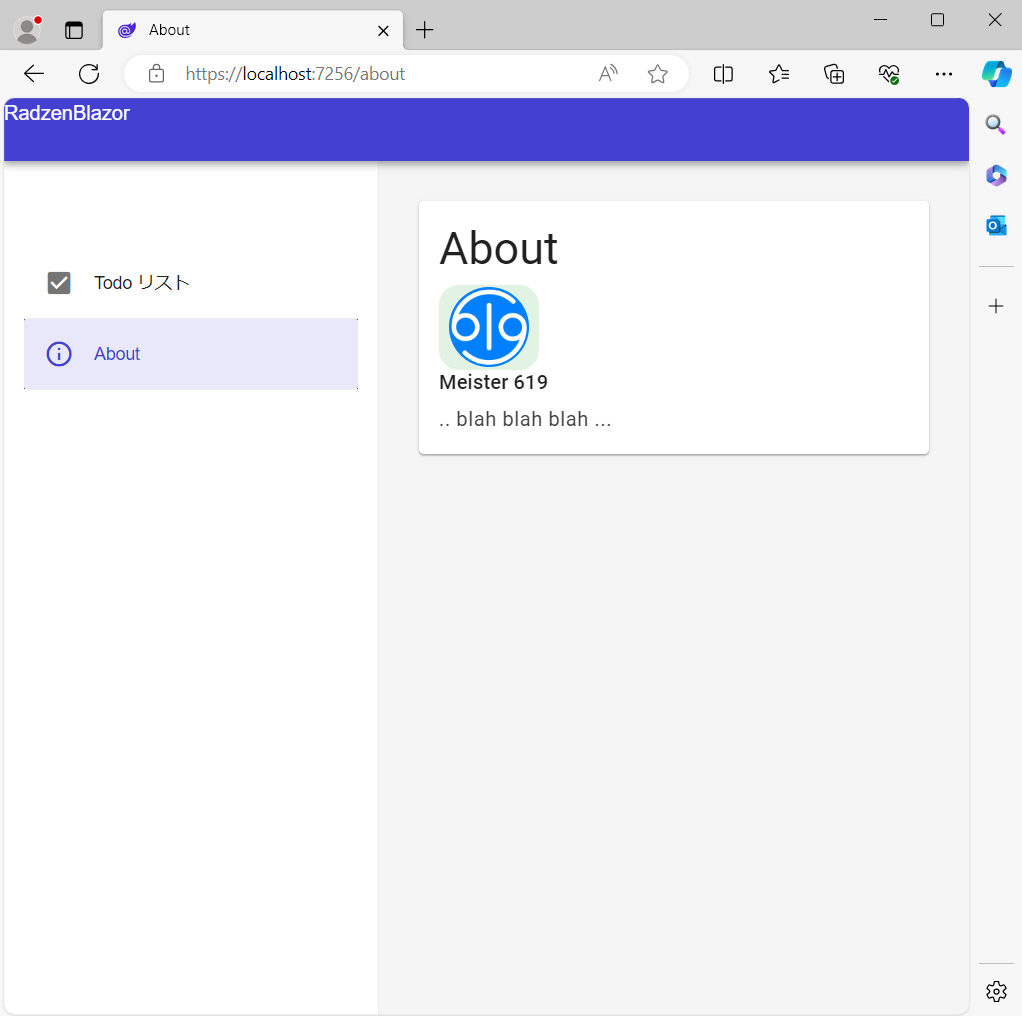The width and height of the screenshot is (1022, 1016).
Task: Select the Todo リスト checkbox icon
Action: [59, 282]
